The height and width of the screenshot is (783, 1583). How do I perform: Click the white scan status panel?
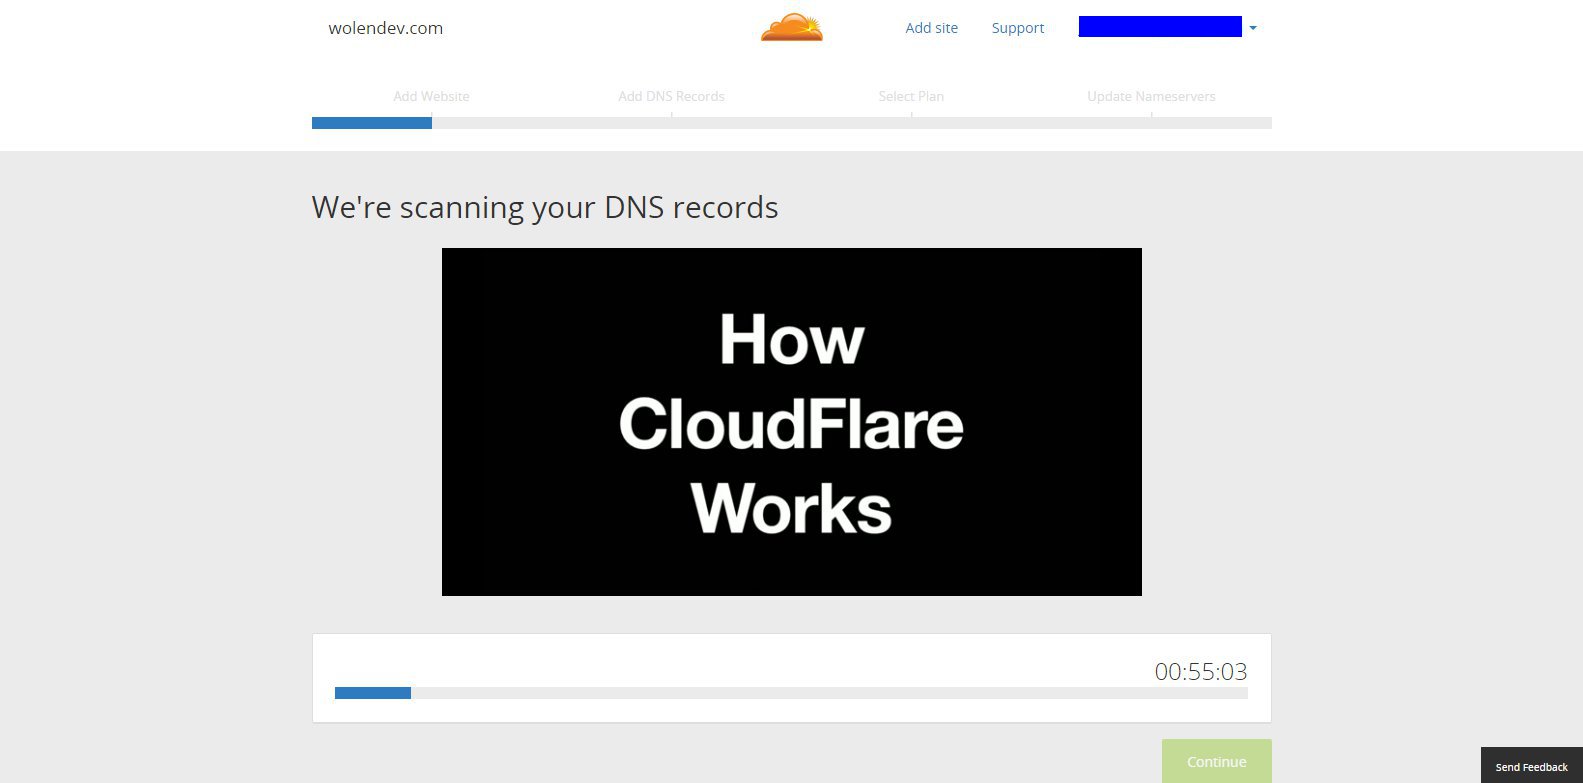tap(792, 678)
